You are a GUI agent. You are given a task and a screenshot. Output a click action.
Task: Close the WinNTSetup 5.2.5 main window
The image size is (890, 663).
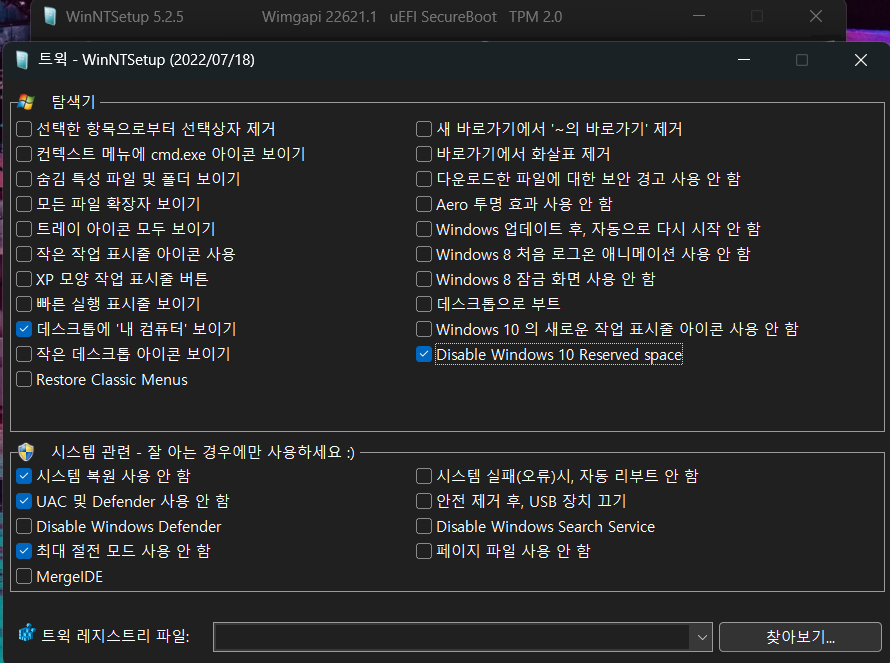pyautogui.click(x=816, y=16)
